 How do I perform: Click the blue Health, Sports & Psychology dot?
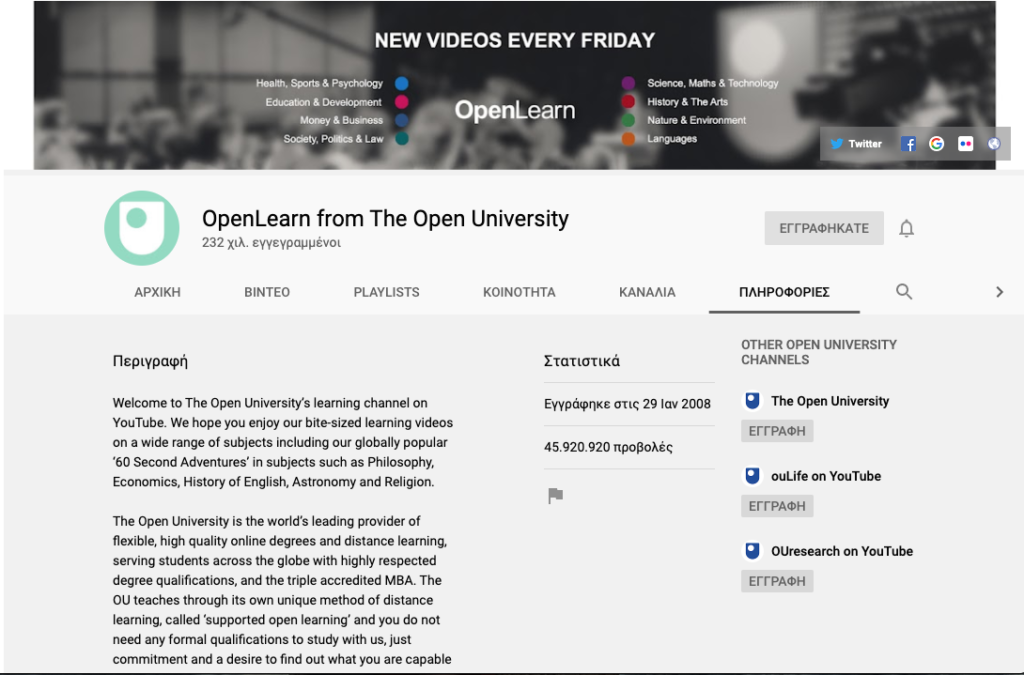click(x=402, y=83)
